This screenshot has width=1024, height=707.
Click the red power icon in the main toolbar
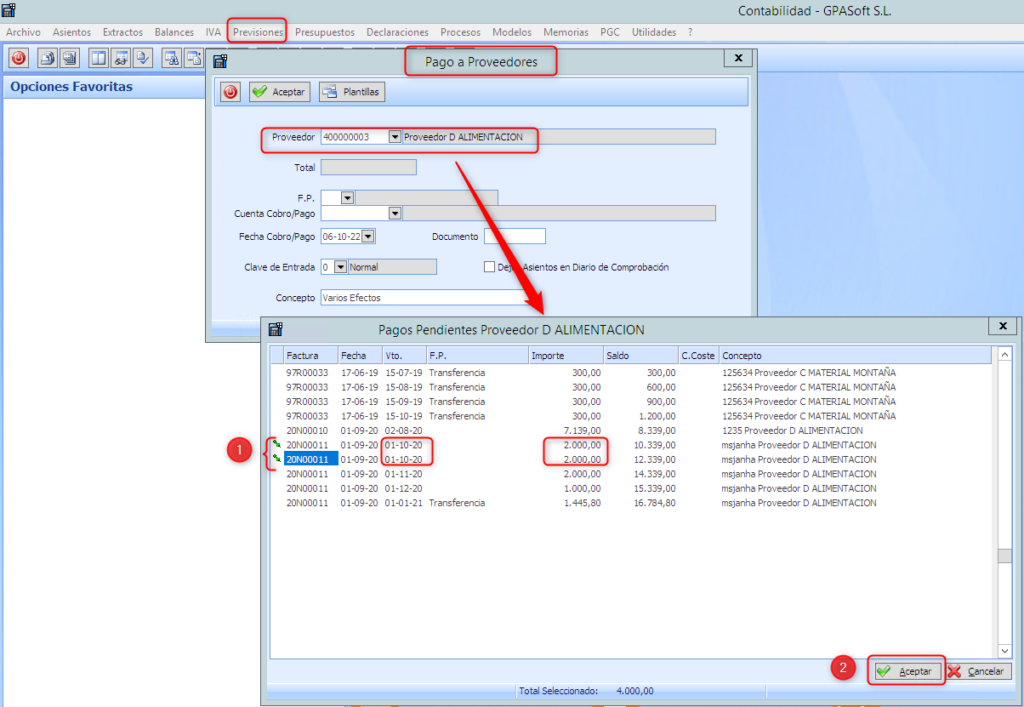tap(19, 57)
